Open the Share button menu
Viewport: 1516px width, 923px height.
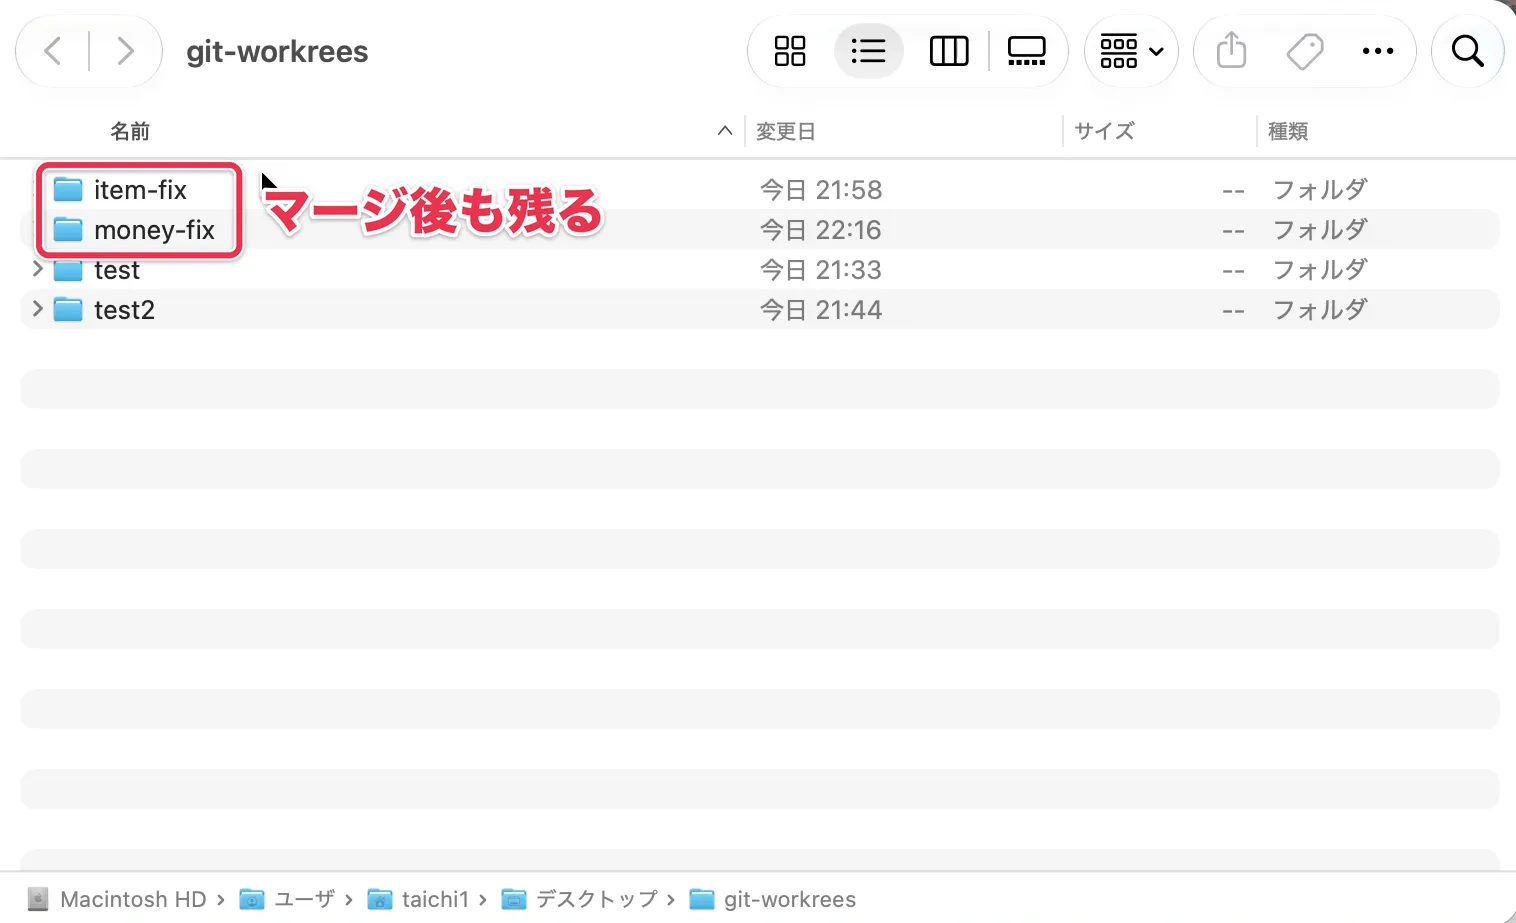(1231, 51)
